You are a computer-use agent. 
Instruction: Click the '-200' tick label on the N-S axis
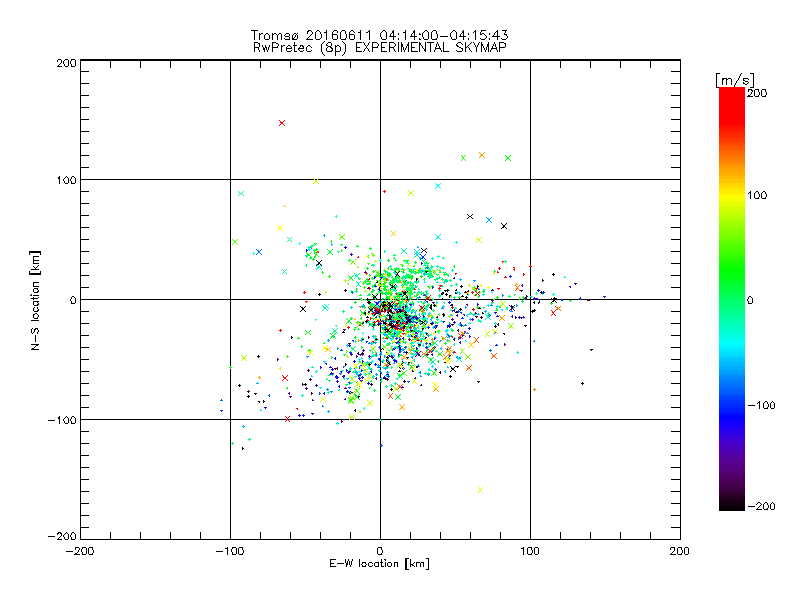coord(62,536)
